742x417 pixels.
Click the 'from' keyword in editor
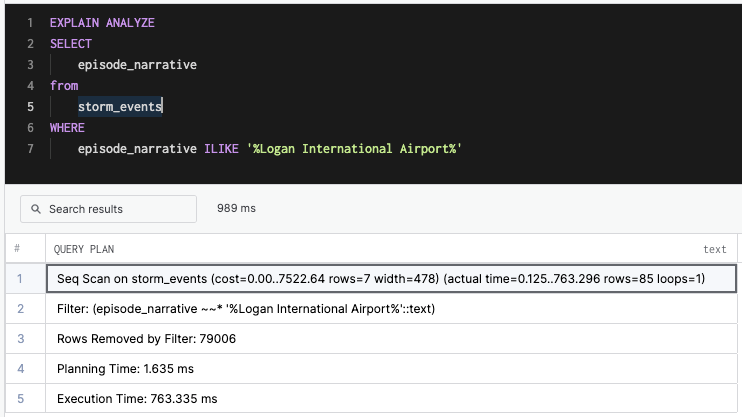coord(64,86)
